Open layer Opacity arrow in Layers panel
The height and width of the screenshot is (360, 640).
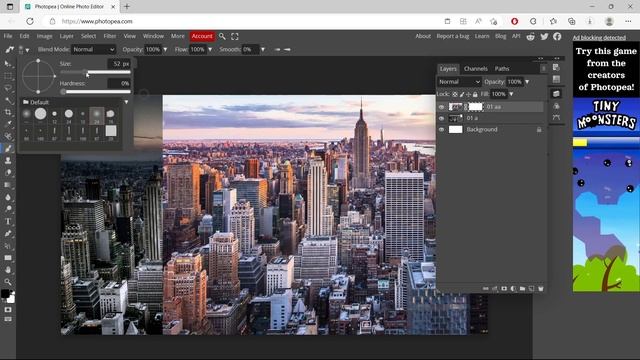tap(527, 82)
